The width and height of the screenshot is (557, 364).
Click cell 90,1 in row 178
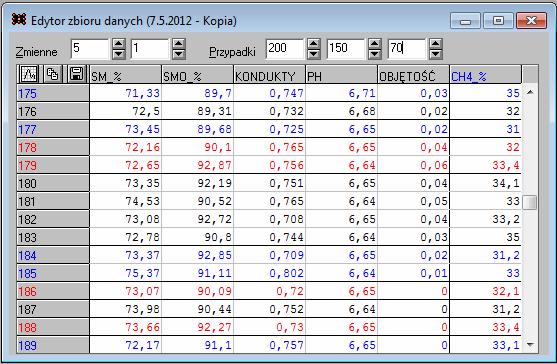pos(198,147)
